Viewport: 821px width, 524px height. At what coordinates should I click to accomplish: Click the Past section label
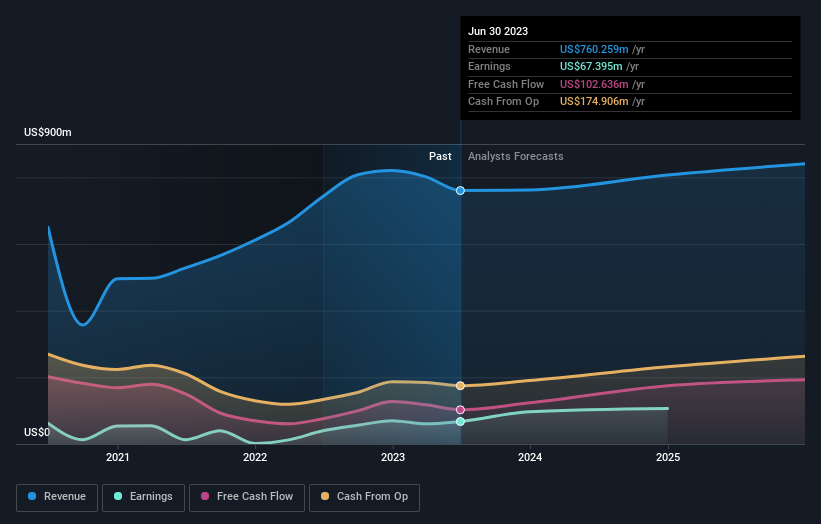440,157
